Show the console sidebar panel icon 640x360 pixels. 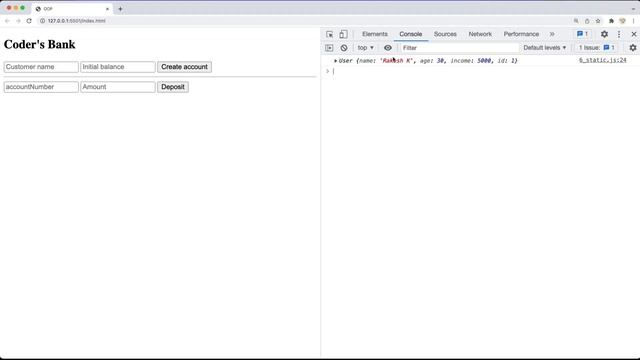tap(329, 48)
